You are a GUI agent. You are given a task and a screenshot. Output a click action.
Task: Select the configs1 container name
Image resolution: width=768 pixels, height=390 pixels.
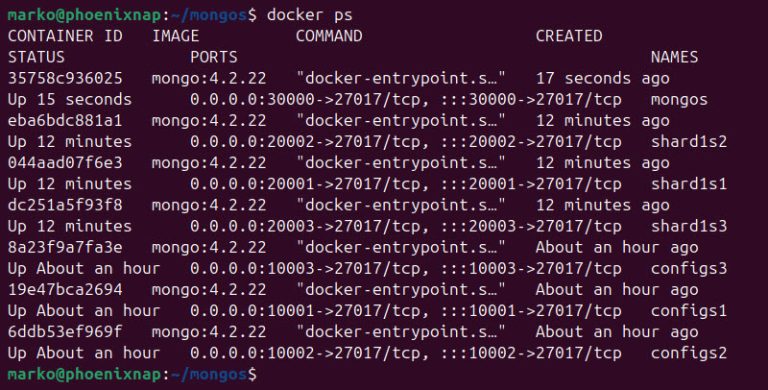tap(689, 311)
